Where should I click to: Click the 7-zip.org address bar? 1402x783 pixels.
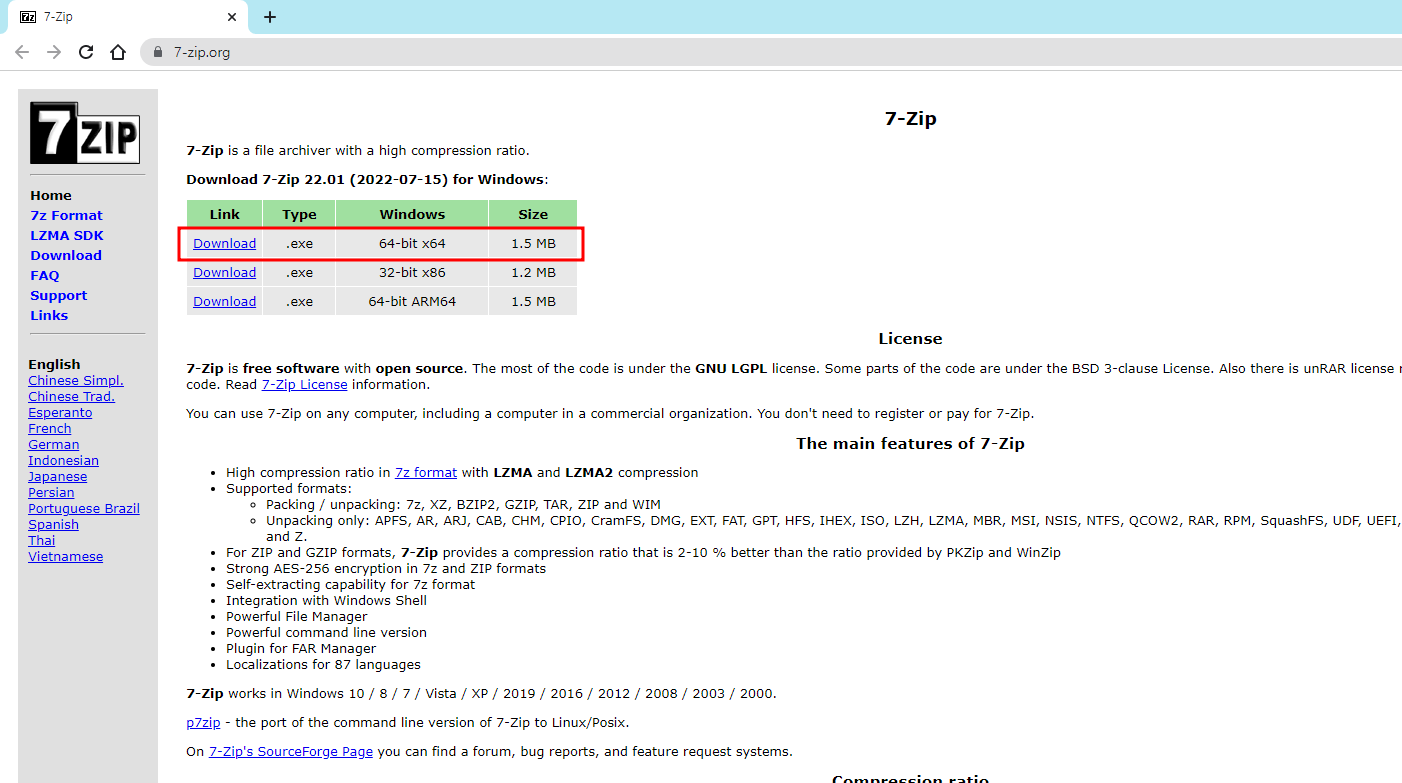point(770,52)
